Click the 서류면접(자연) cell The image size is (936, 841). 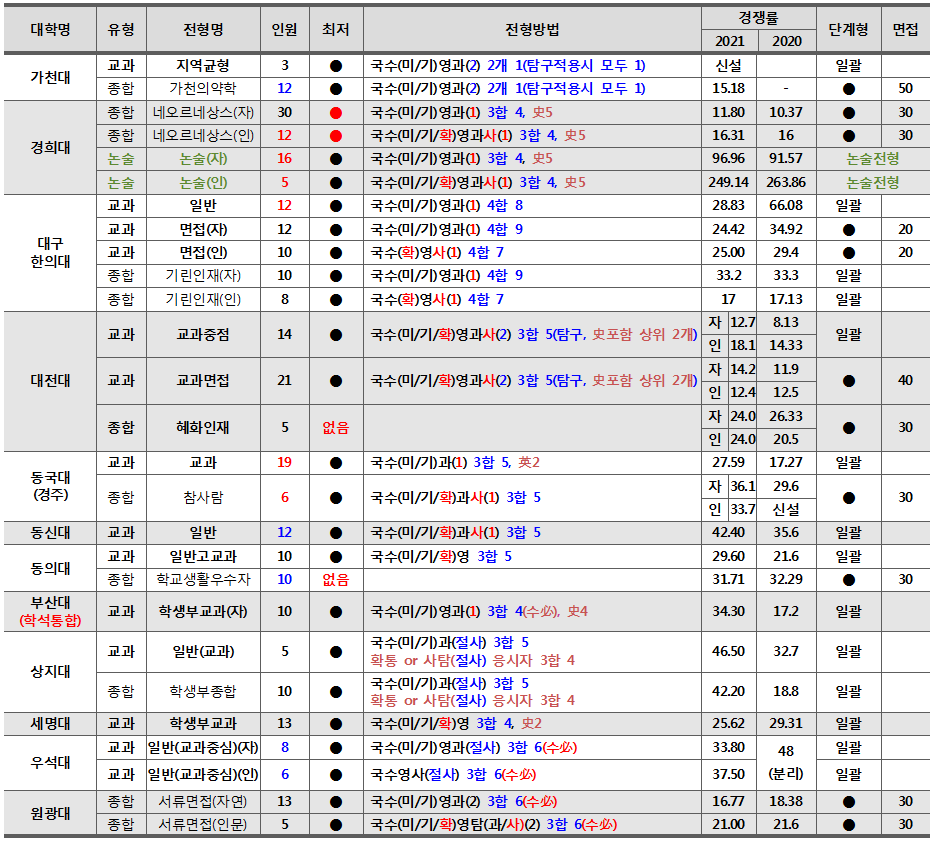203,802
